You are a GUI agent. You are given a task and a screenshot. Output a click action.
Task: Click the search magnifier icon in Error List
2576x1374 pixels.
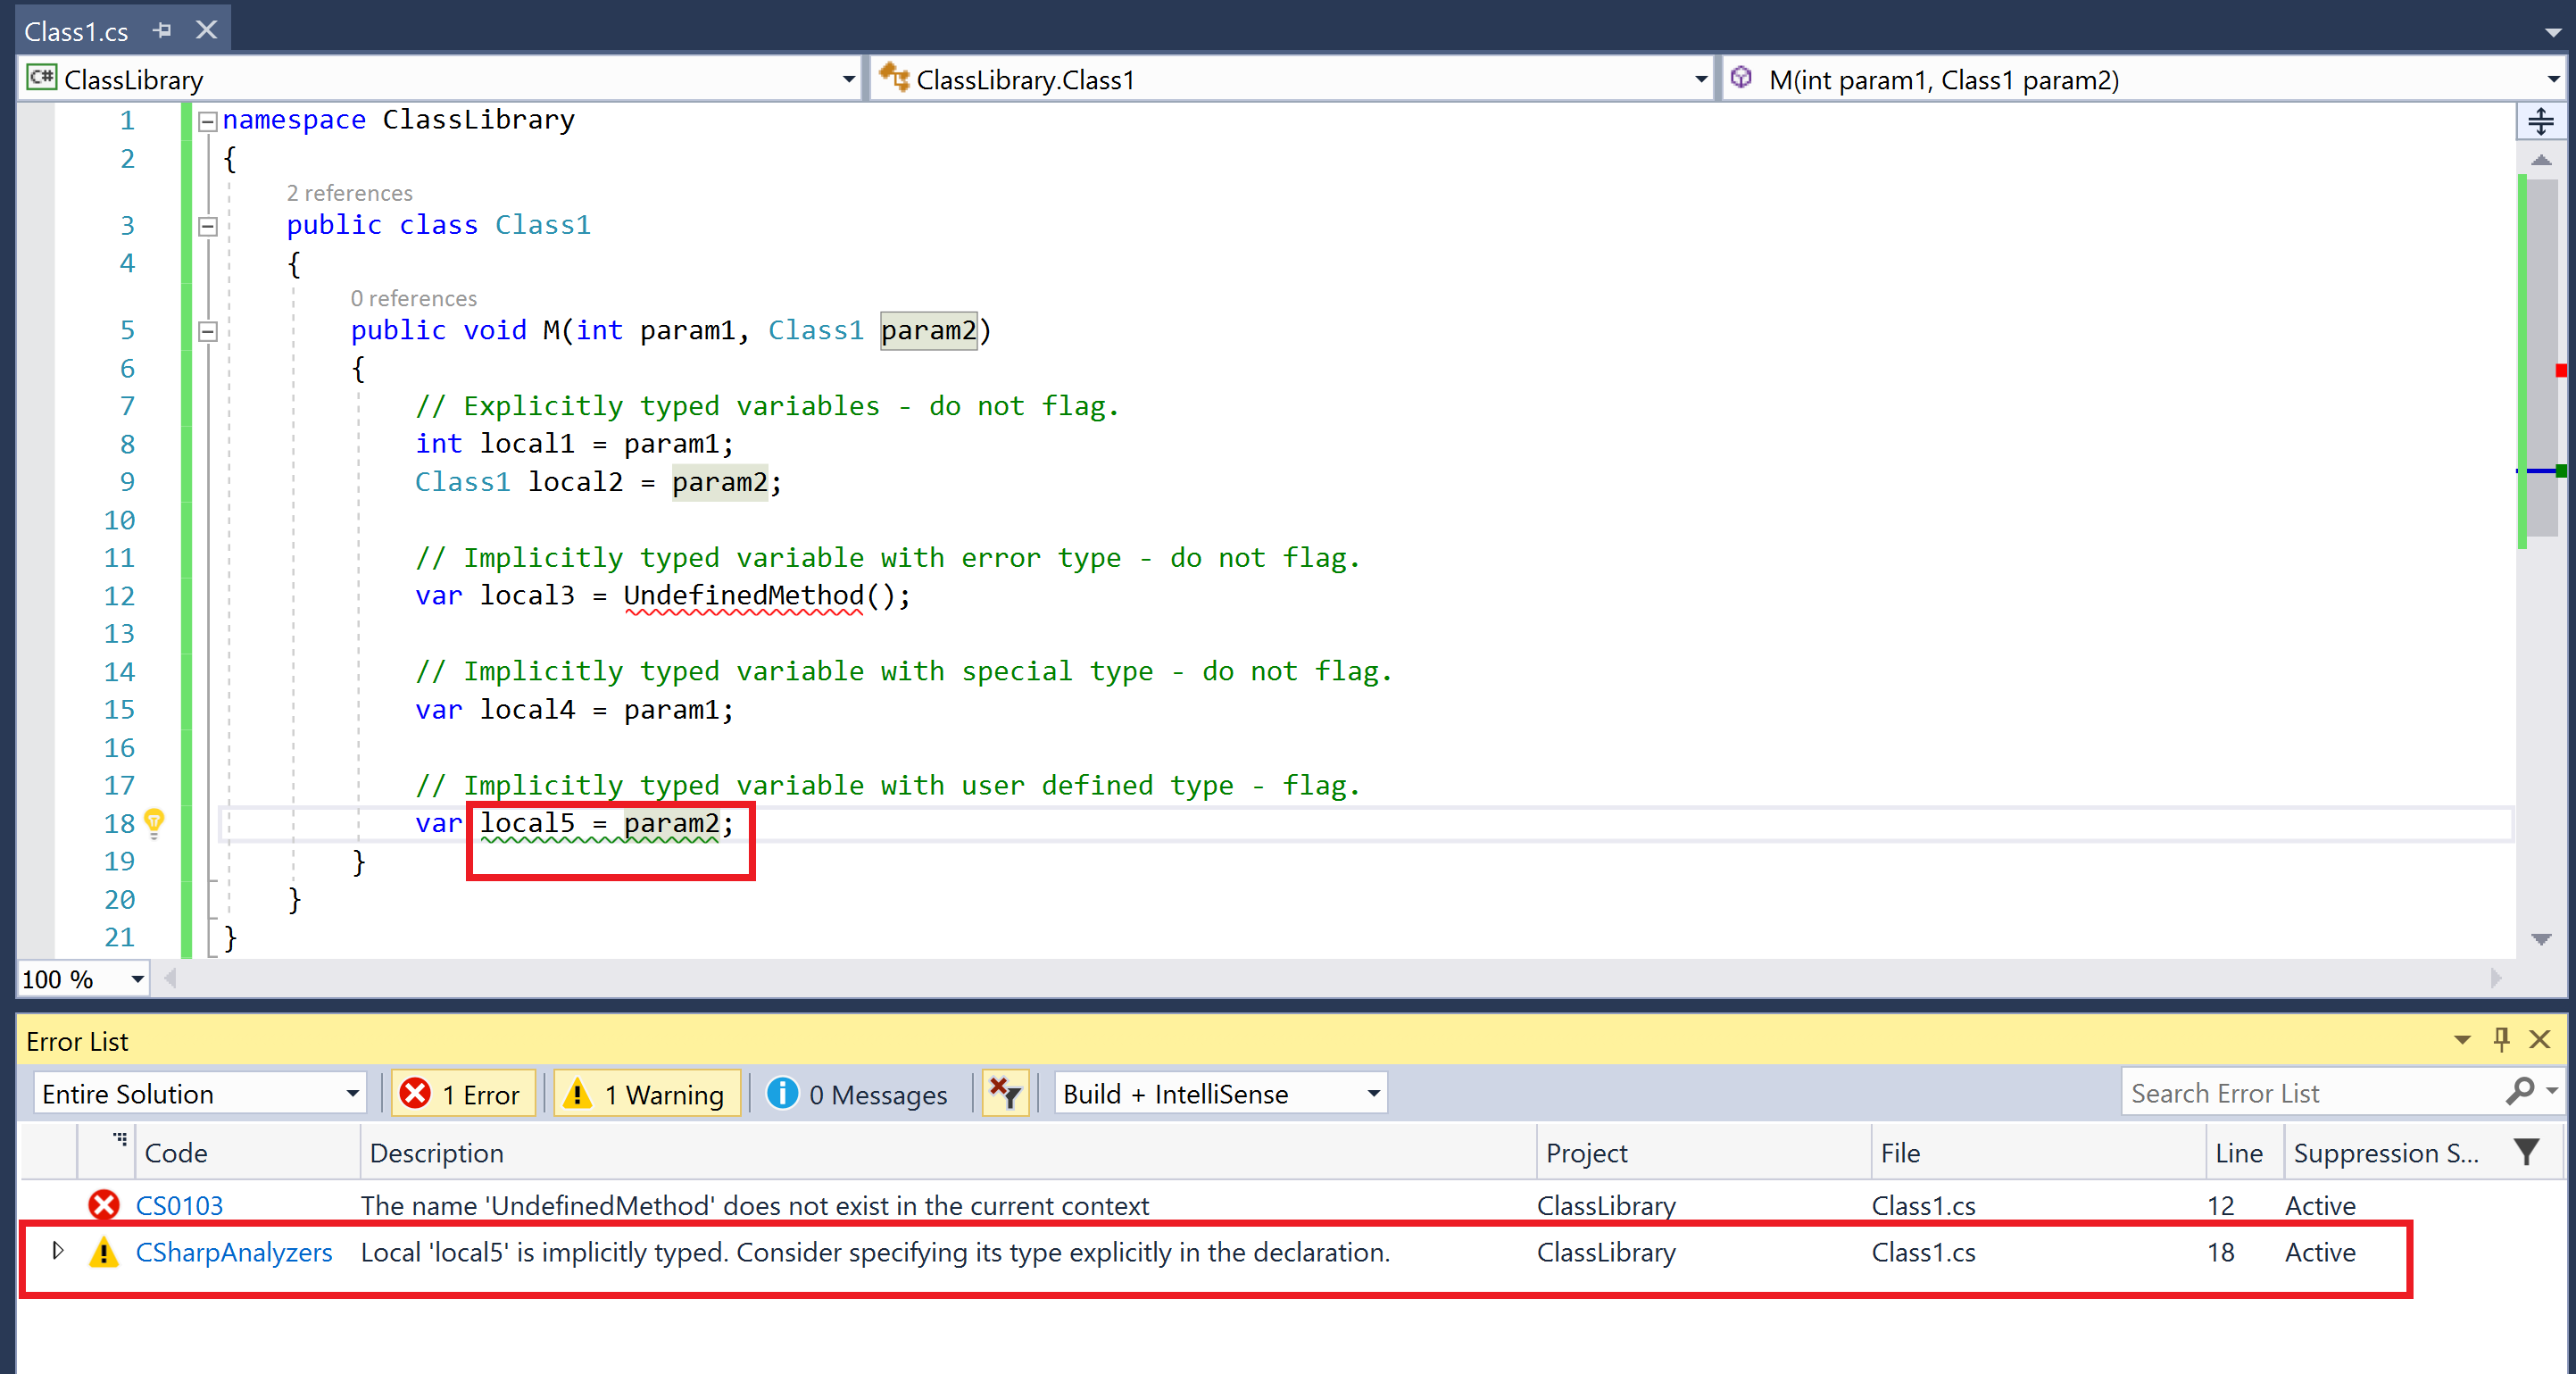point(2521,1091)
